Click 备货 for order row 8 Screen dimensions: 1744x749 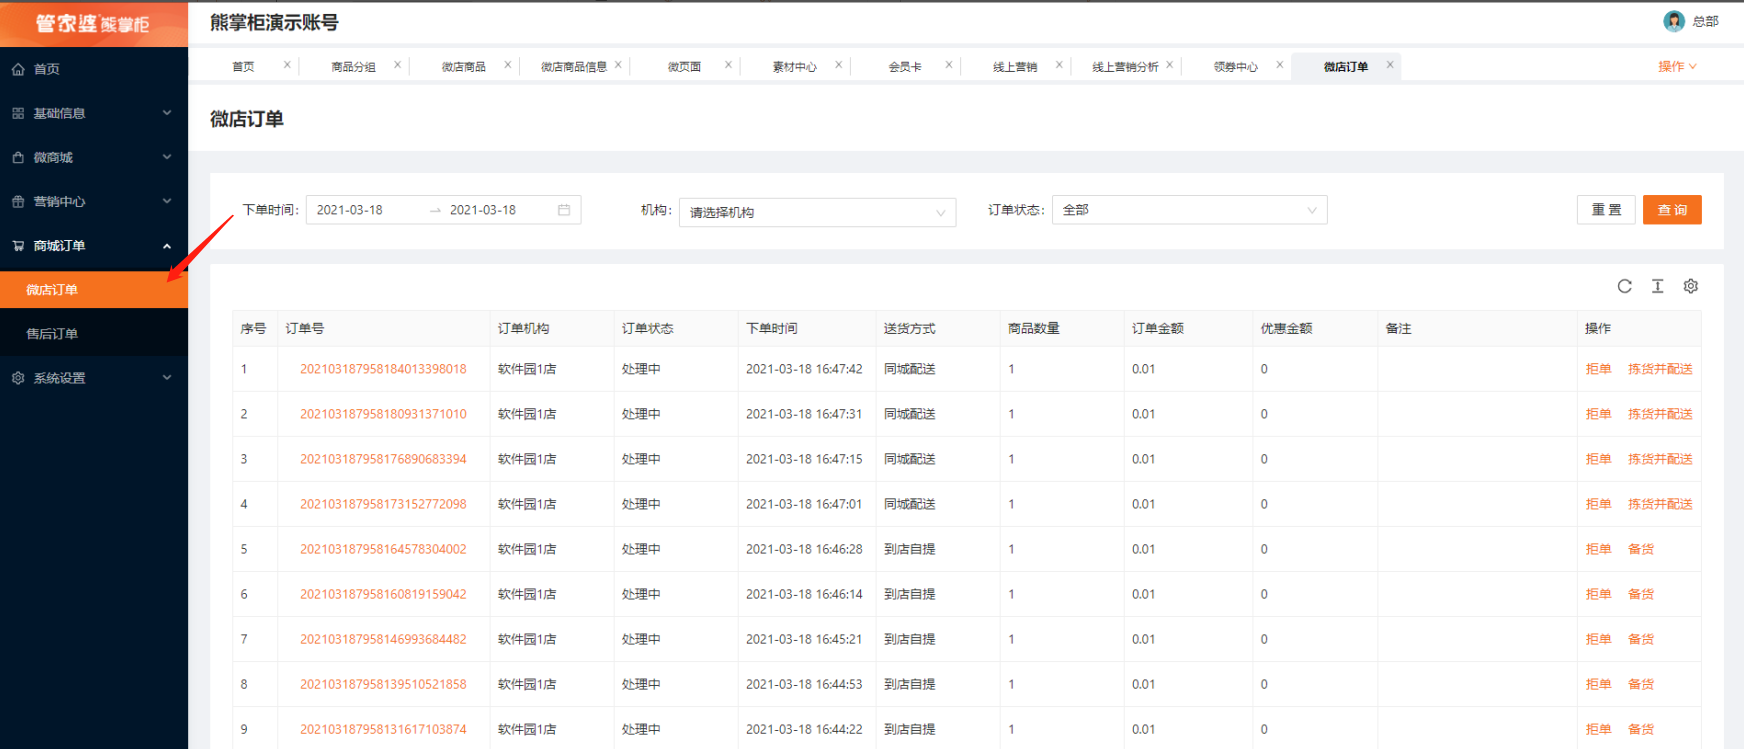[1641, 684]
